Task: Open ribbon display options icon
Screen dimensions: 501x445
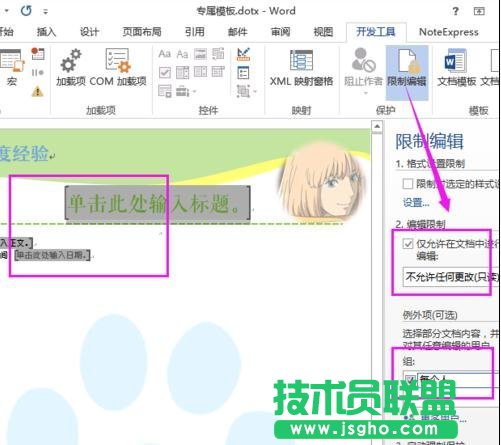Action: 479,11
